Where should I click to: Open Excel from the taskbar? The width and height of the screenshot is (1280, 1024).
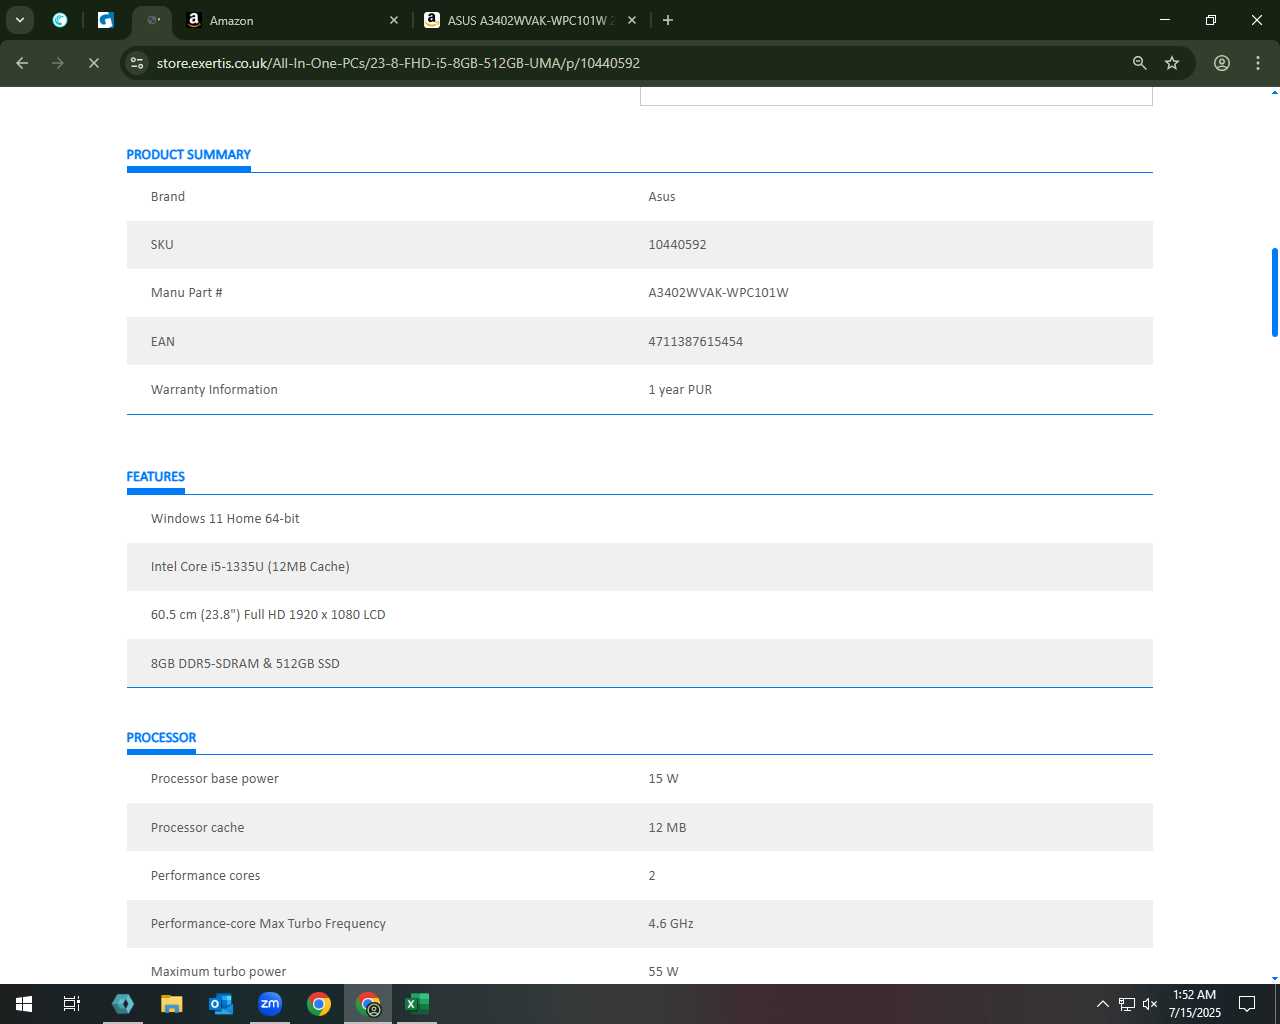tap(417, 1004)
